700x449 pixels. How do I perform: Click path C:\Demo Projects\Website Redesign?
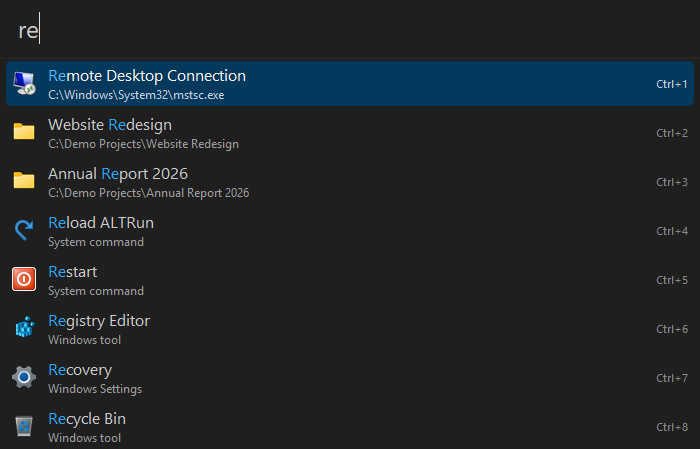pos(143,144)
